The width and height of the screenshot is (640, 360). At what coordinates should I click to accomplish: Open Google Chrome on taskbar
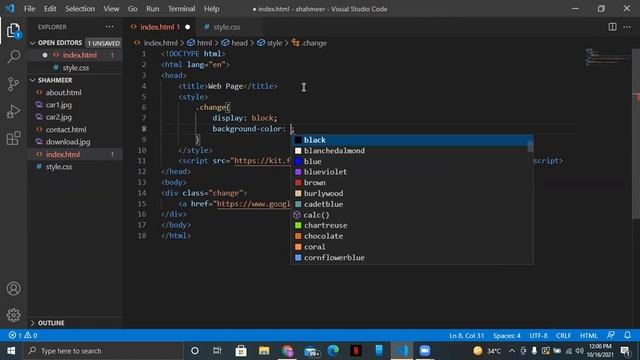[287, 351]
